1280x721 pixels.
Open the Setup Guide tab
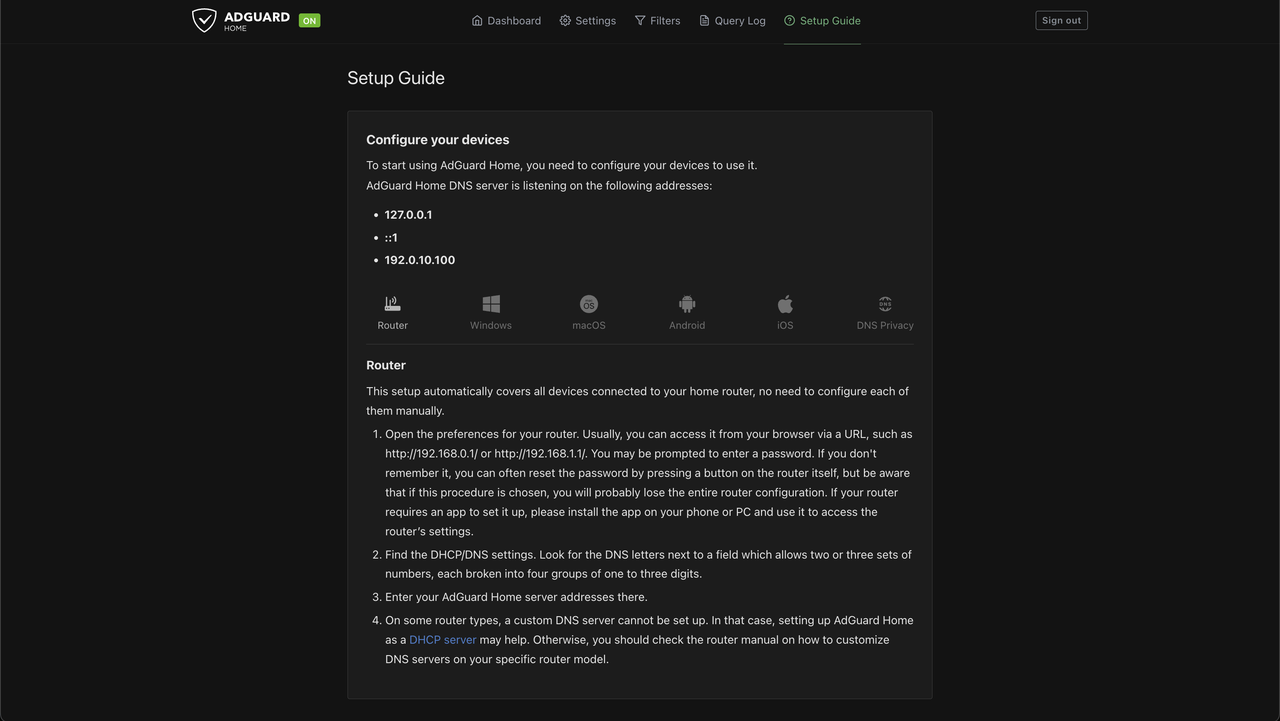pos(829,21)
